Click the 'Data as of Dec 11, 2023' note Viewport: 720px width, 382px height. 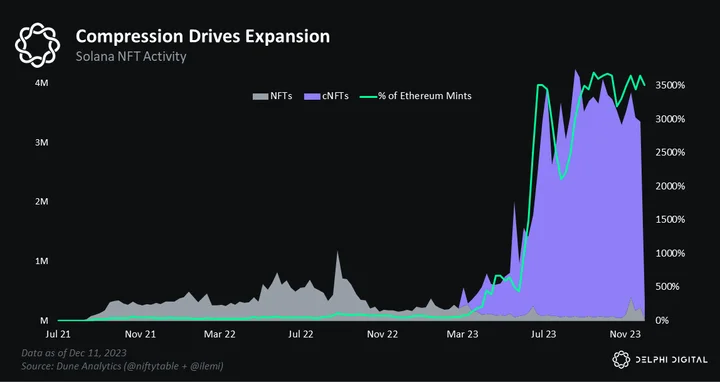pos(74,353)
